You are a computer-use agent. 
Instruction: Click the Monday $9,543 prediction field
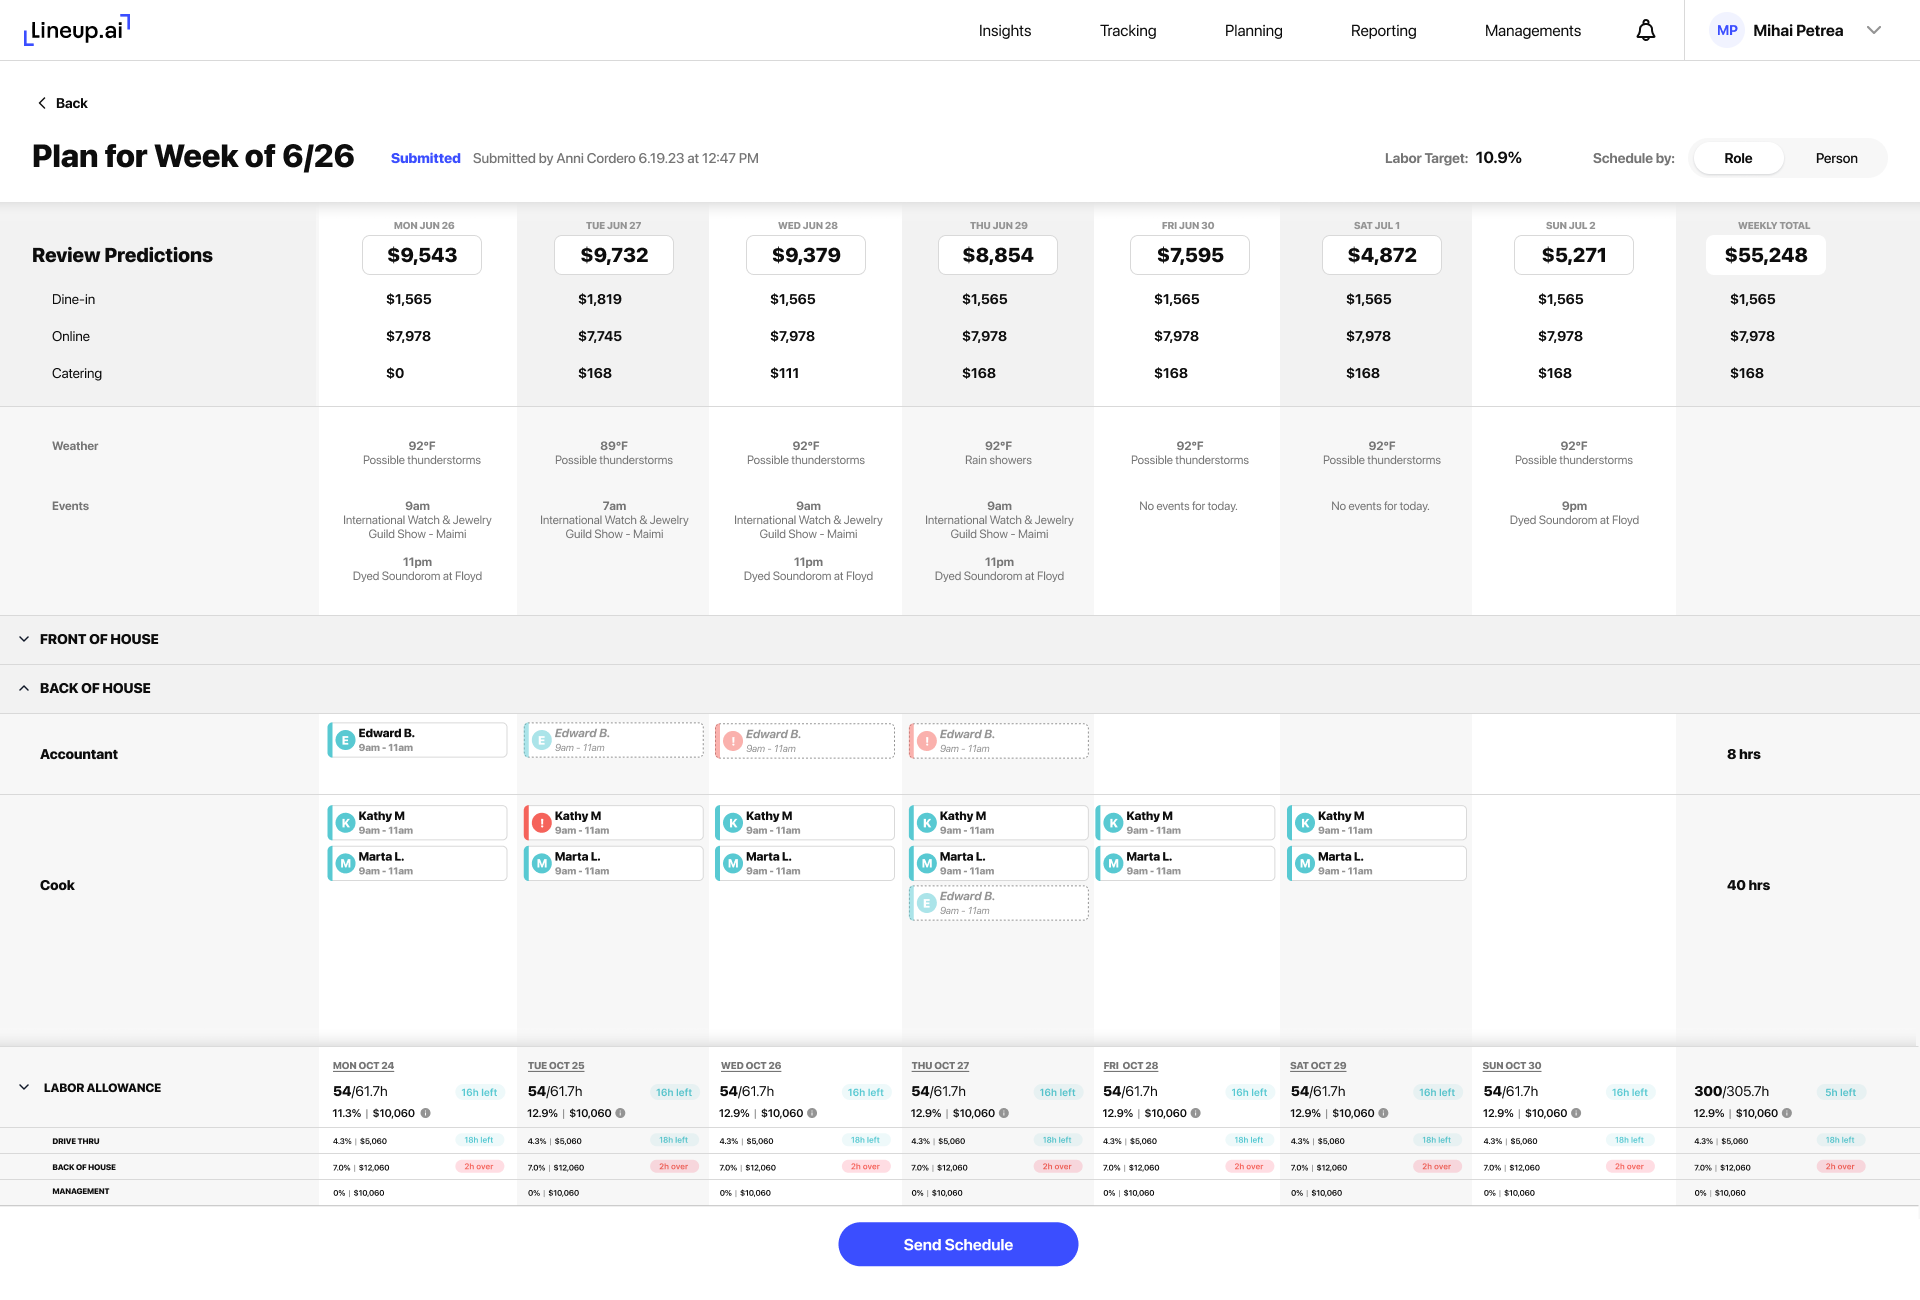click(422, 255)
